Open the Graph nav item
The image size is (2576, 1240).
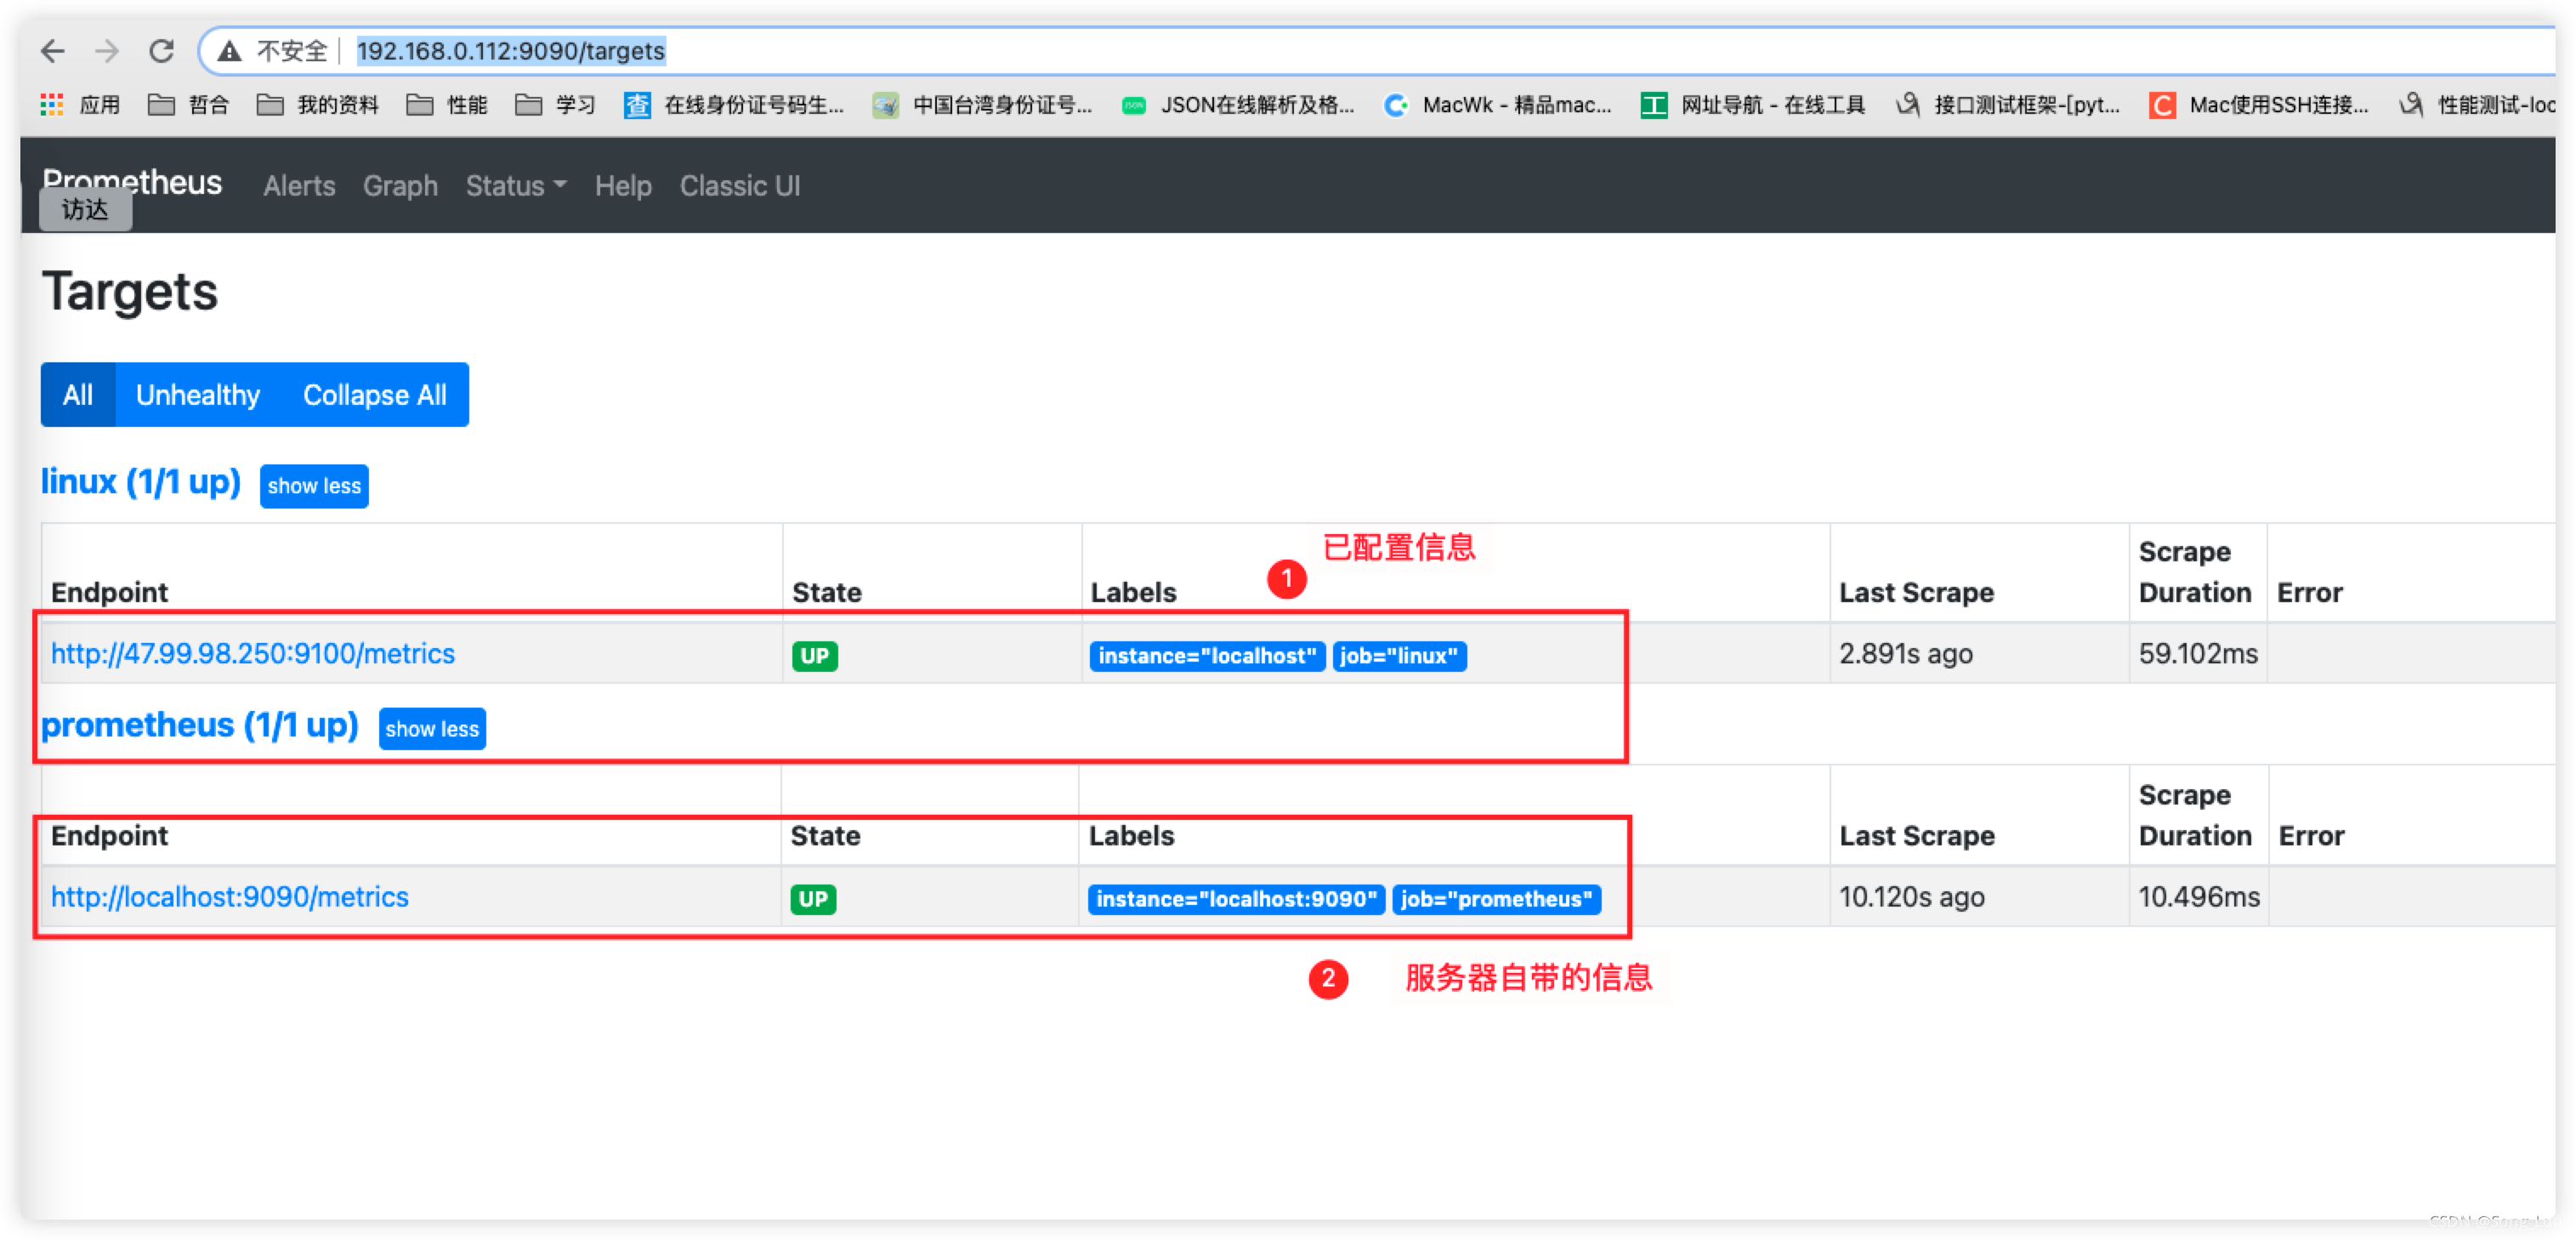coord(400,186)
